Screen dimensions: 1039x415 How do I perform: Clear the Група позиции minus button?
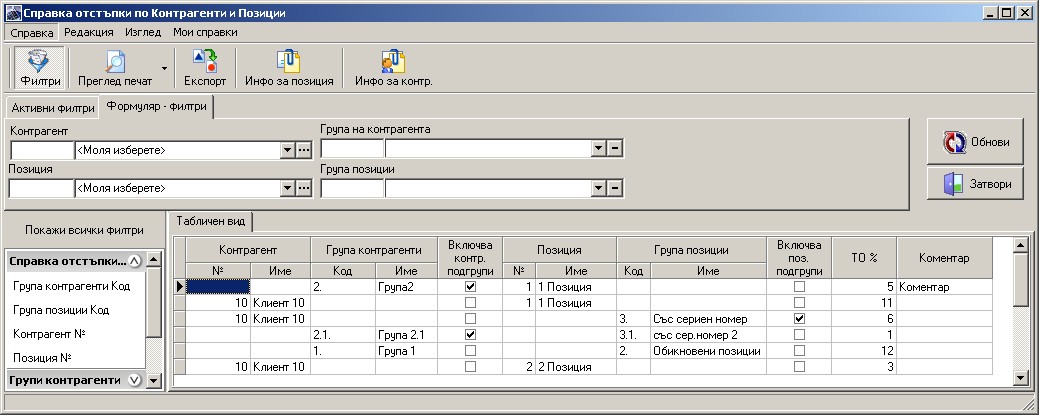tap(615, 189)
